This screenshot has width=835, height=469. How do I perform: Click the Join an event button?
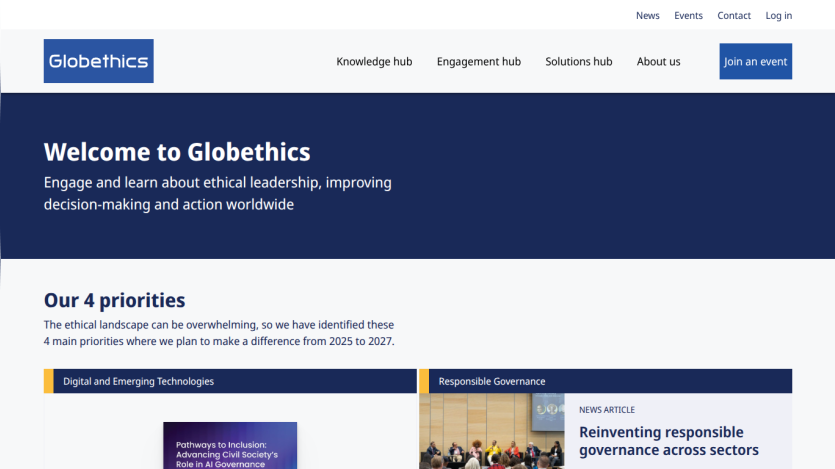pos(756,61)
